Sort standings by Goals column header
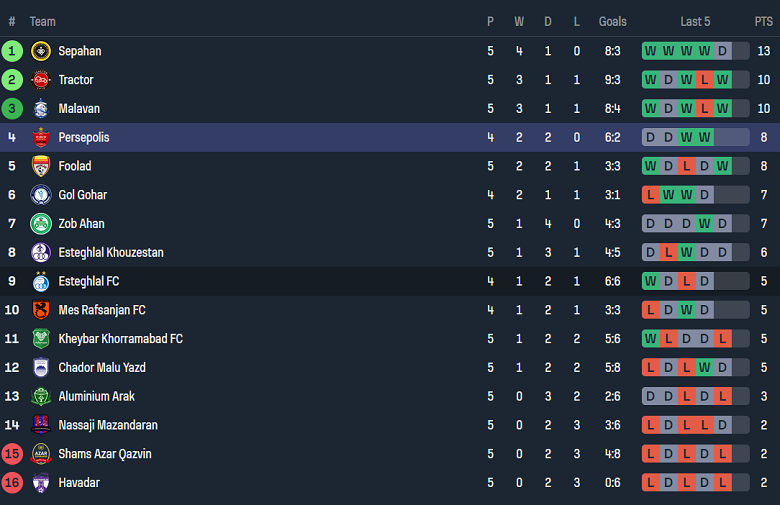 (x=612, y=21)
